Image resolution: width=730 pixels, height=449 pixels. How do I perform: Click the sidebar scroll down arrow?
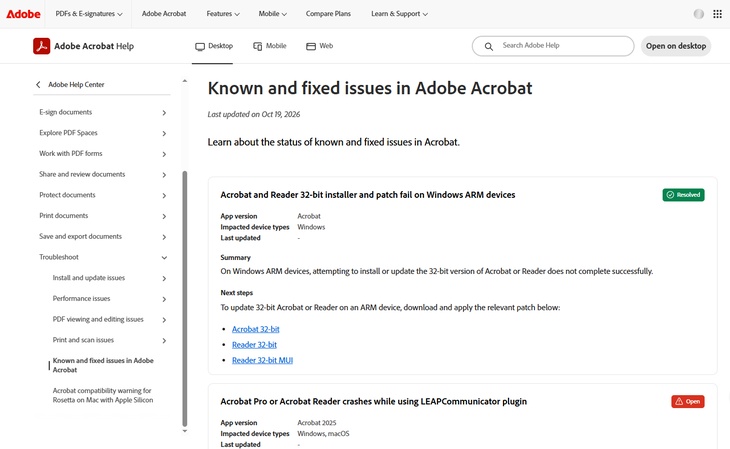(x=184, y=431)
